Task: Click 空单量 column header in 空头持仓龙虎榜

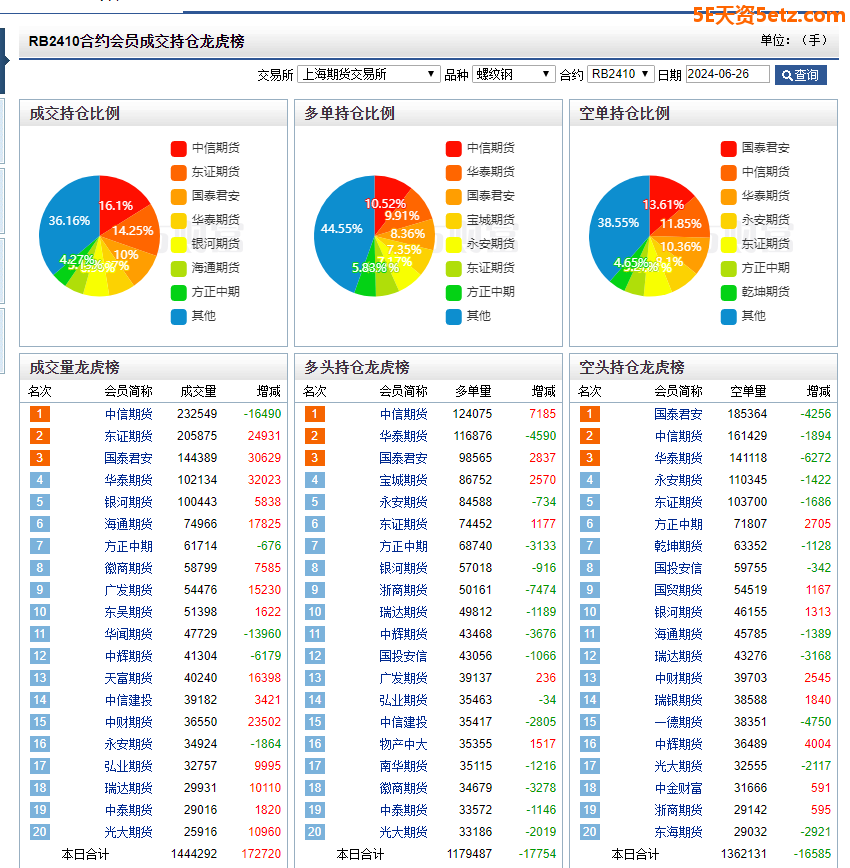Action: pos(748,391)
